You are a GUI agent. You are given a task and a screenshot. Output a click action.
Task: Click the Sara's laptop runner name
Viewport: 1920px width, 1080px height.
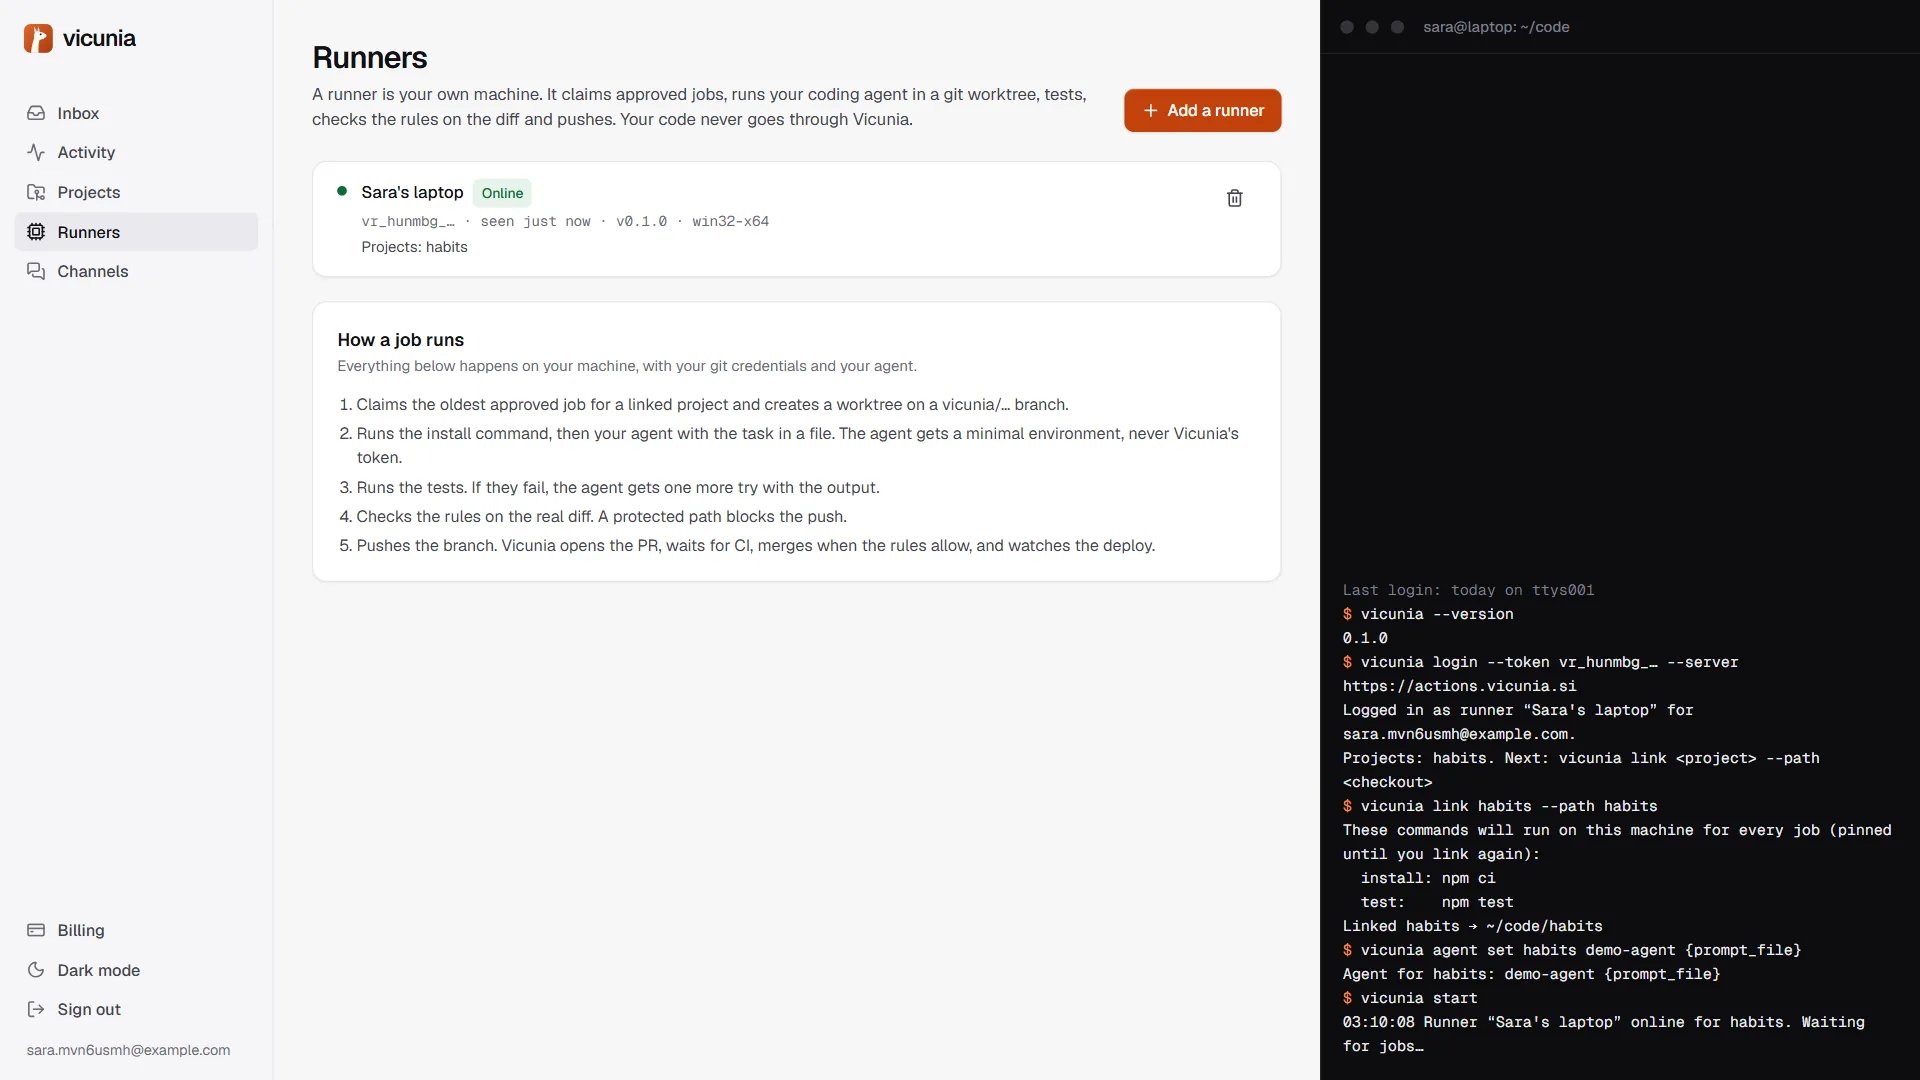(412, 192)
